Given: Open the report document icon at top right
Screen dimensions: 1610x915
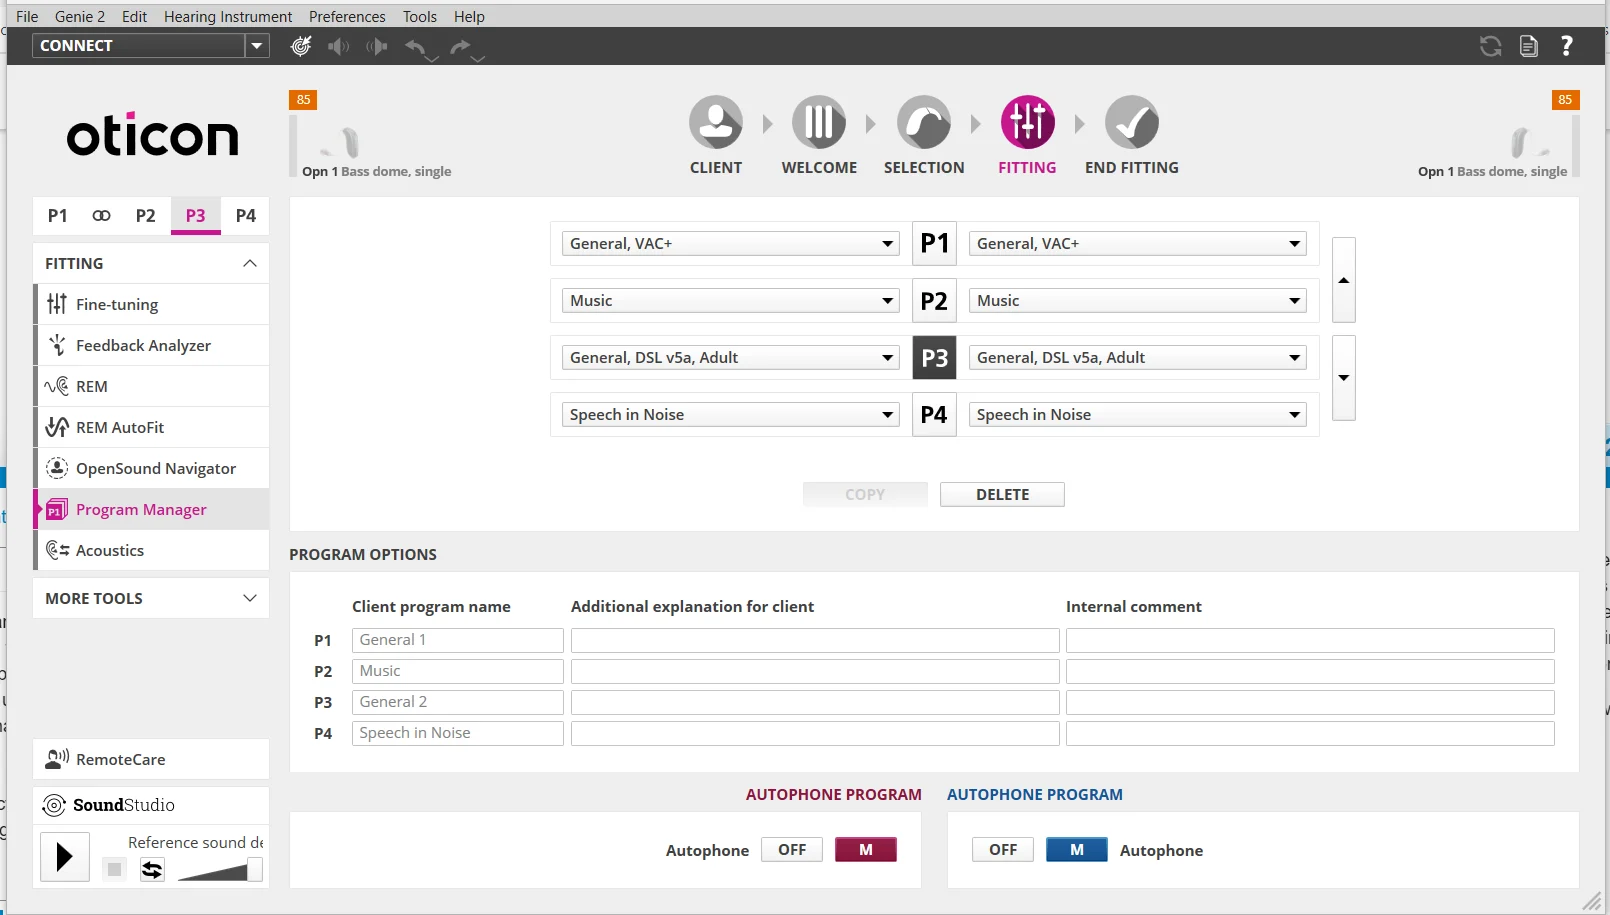Looking at the screenshot, I should pyautogui.click(x=1528, y=46).
